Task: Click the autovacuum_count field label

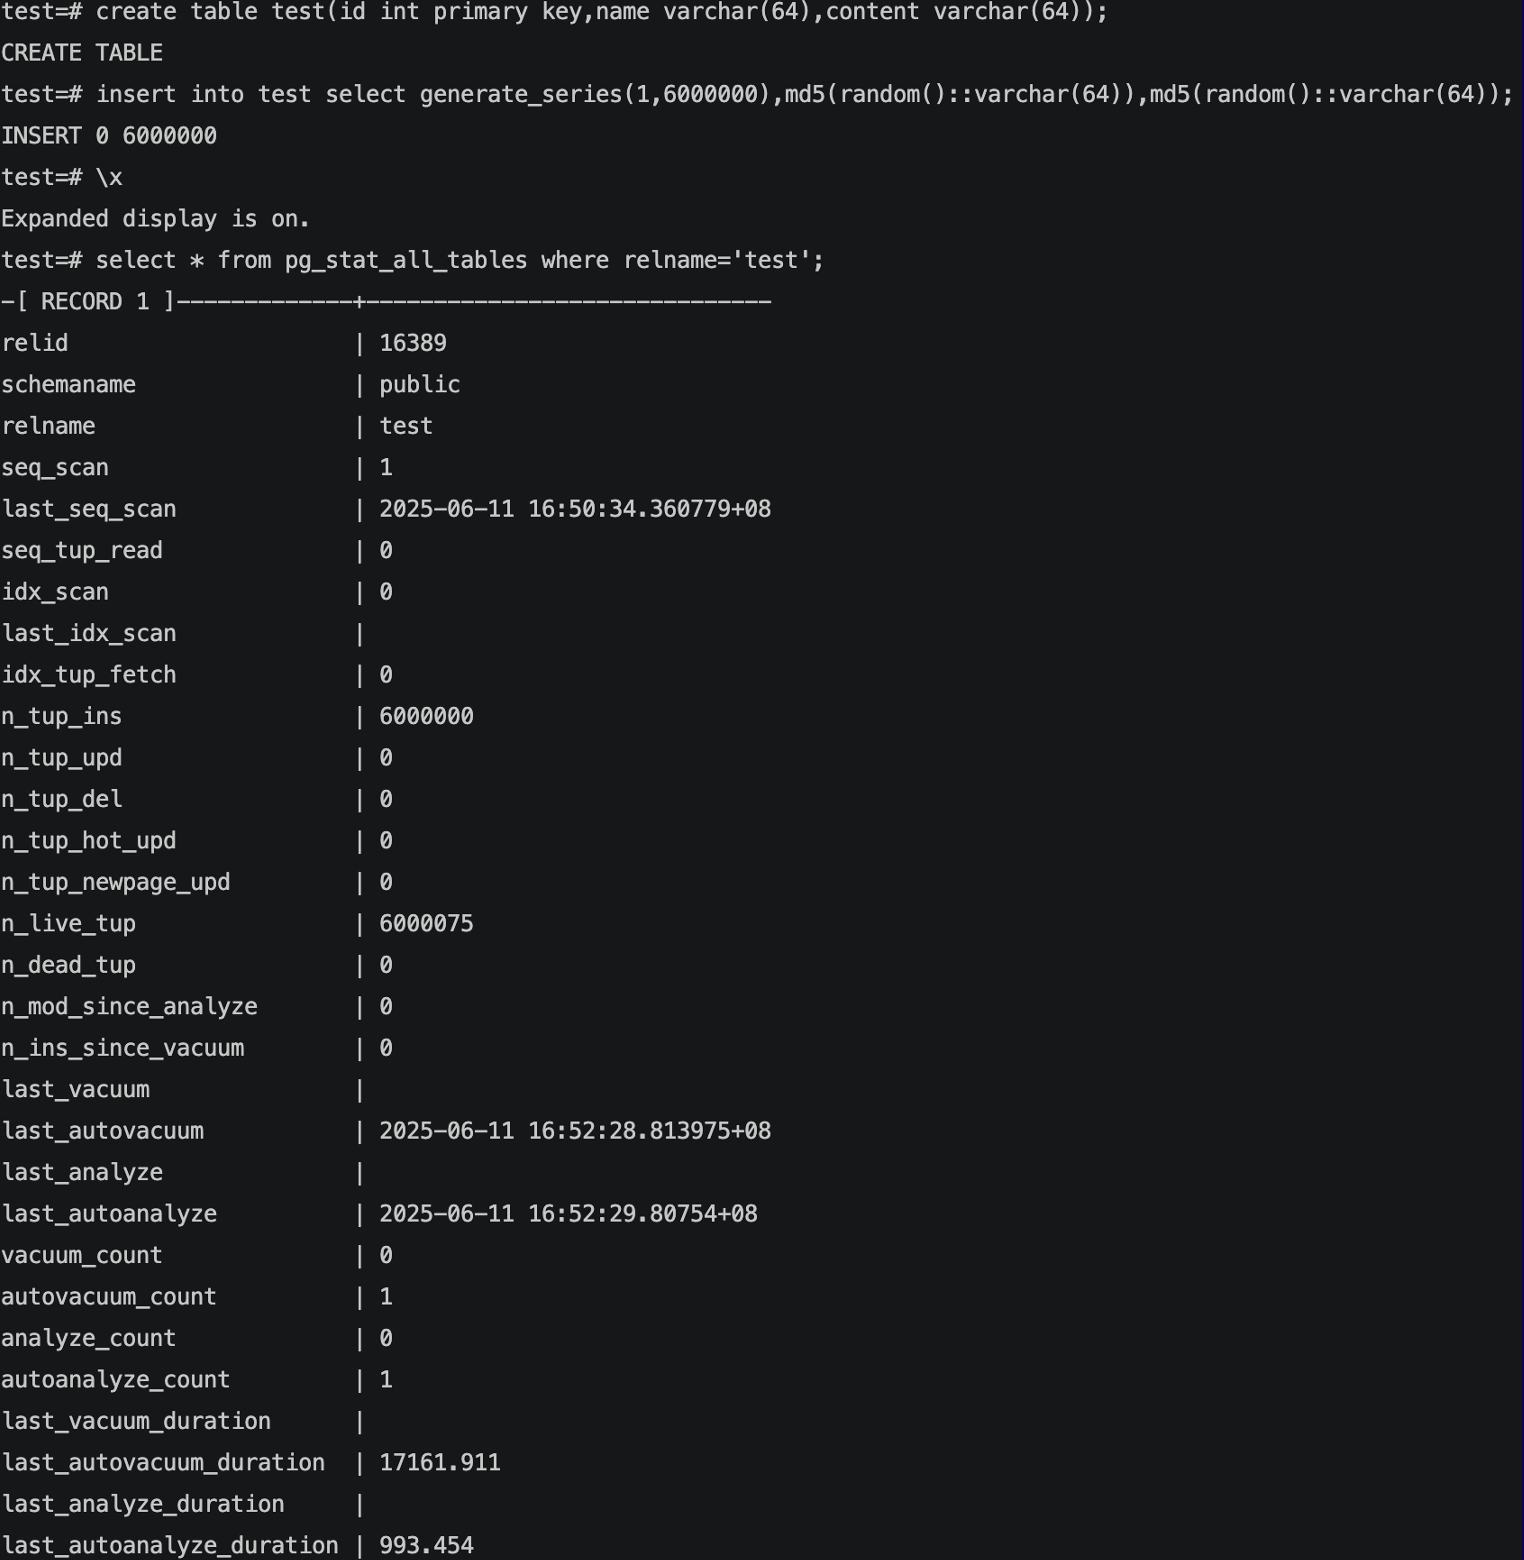Action: click(108, 1297)
